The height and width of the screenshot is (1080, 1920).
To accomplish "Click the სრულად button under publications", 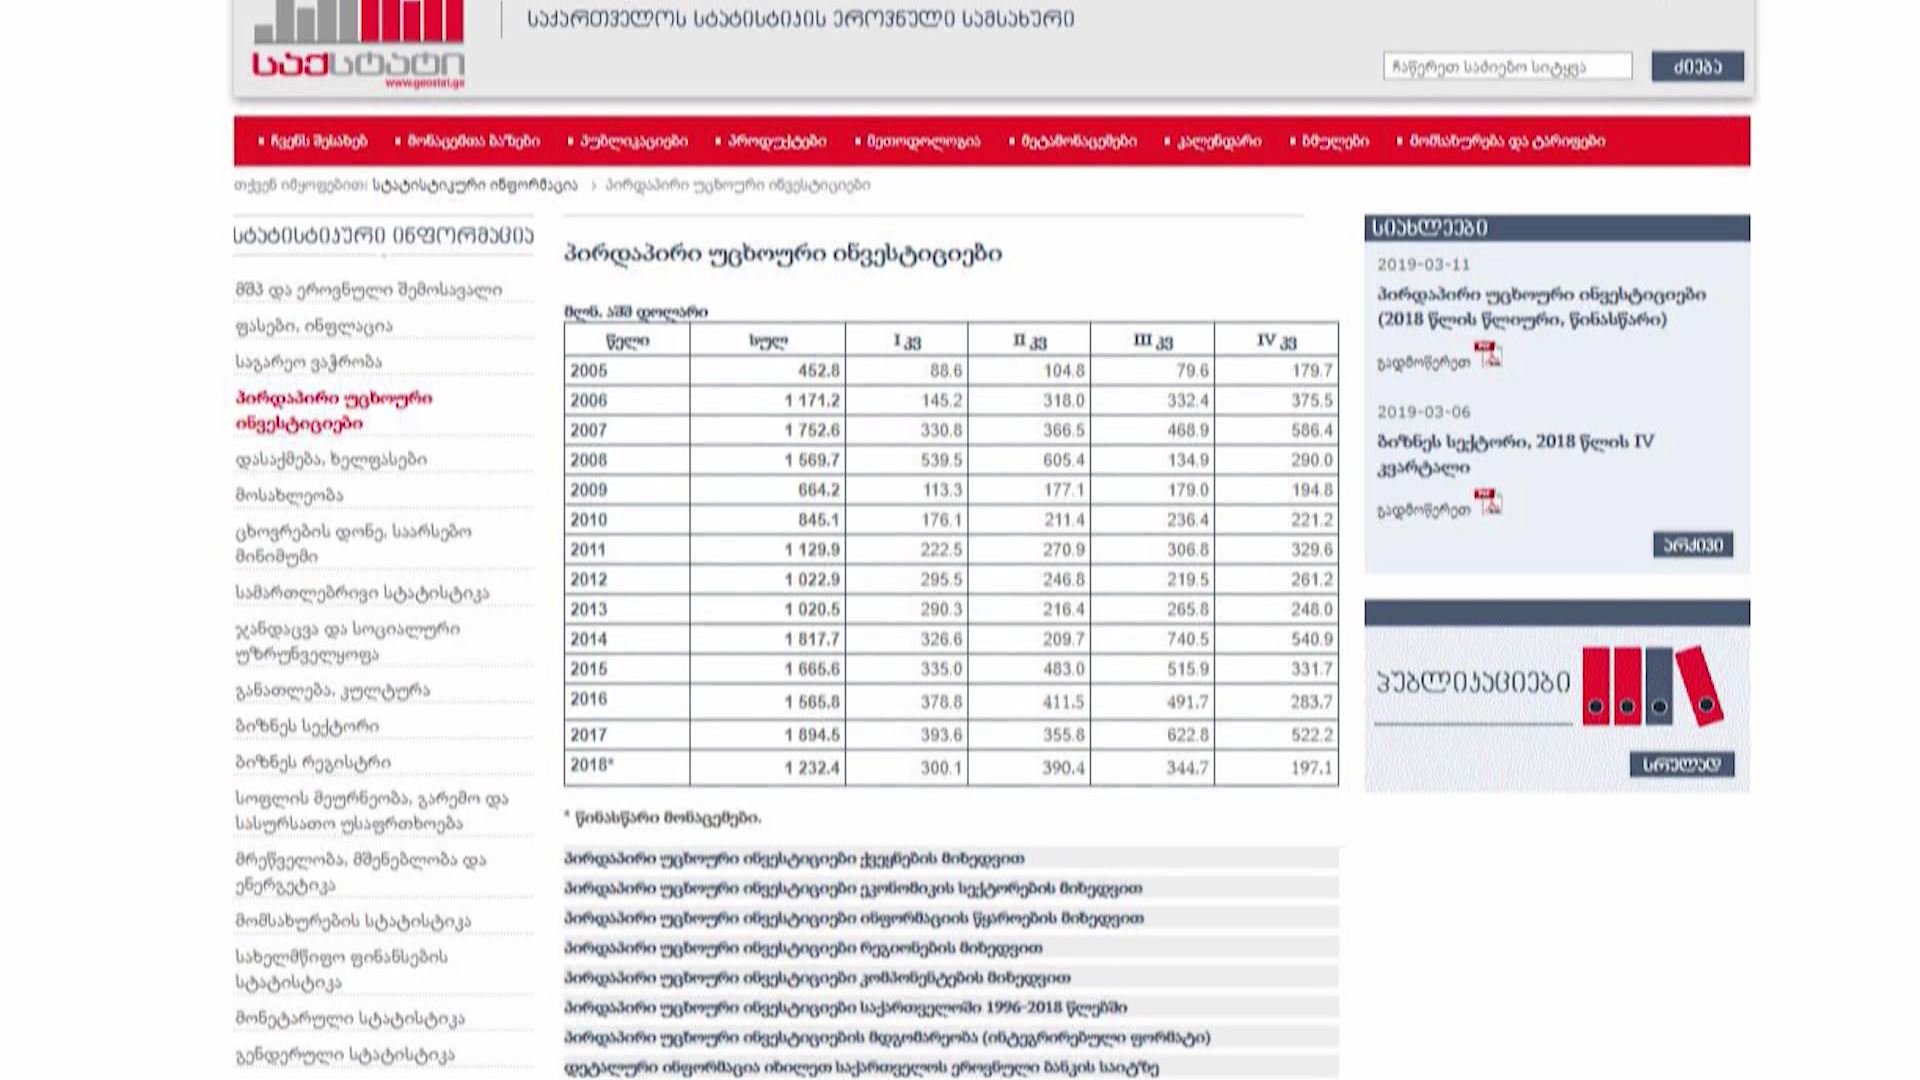I will click(1681, 765).
